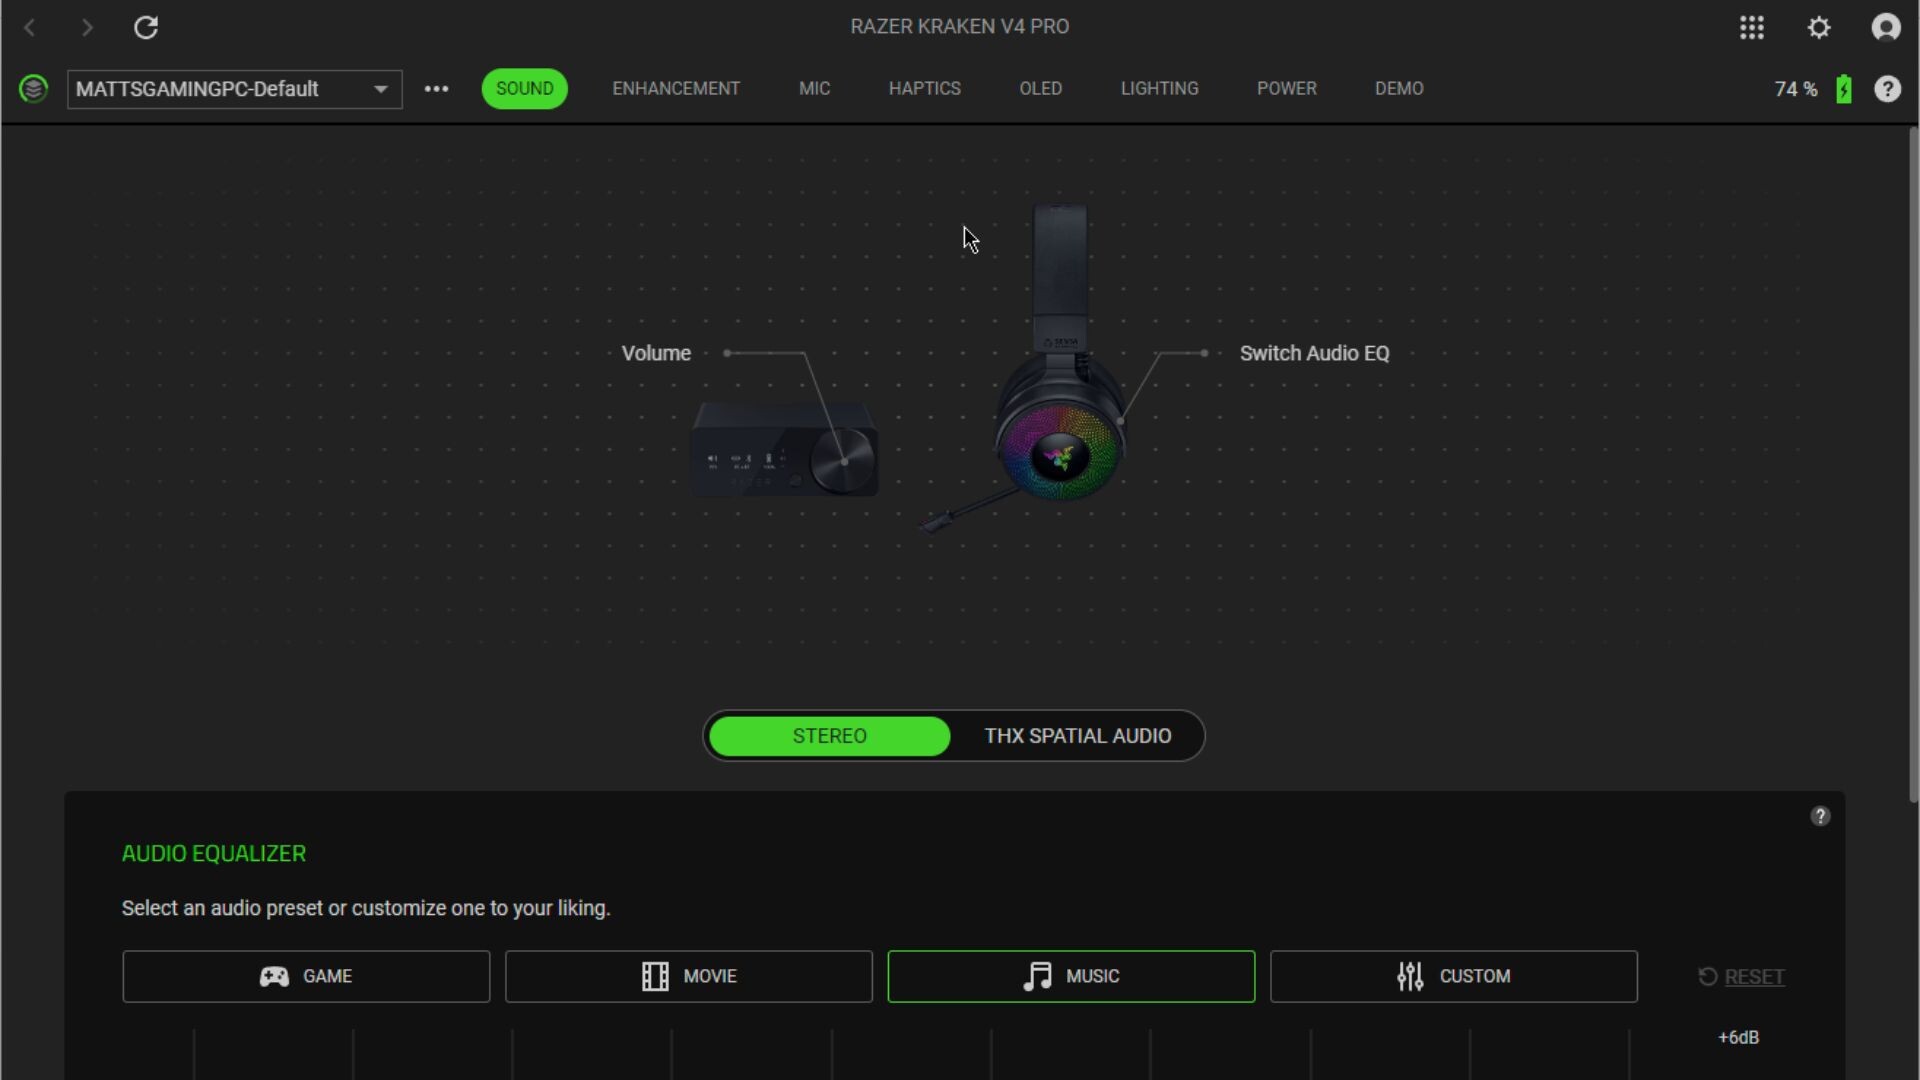The width and height of the screenshot is (1920, 1080).
Task: Open the apps grid icon
Action: coord(1751,28)
